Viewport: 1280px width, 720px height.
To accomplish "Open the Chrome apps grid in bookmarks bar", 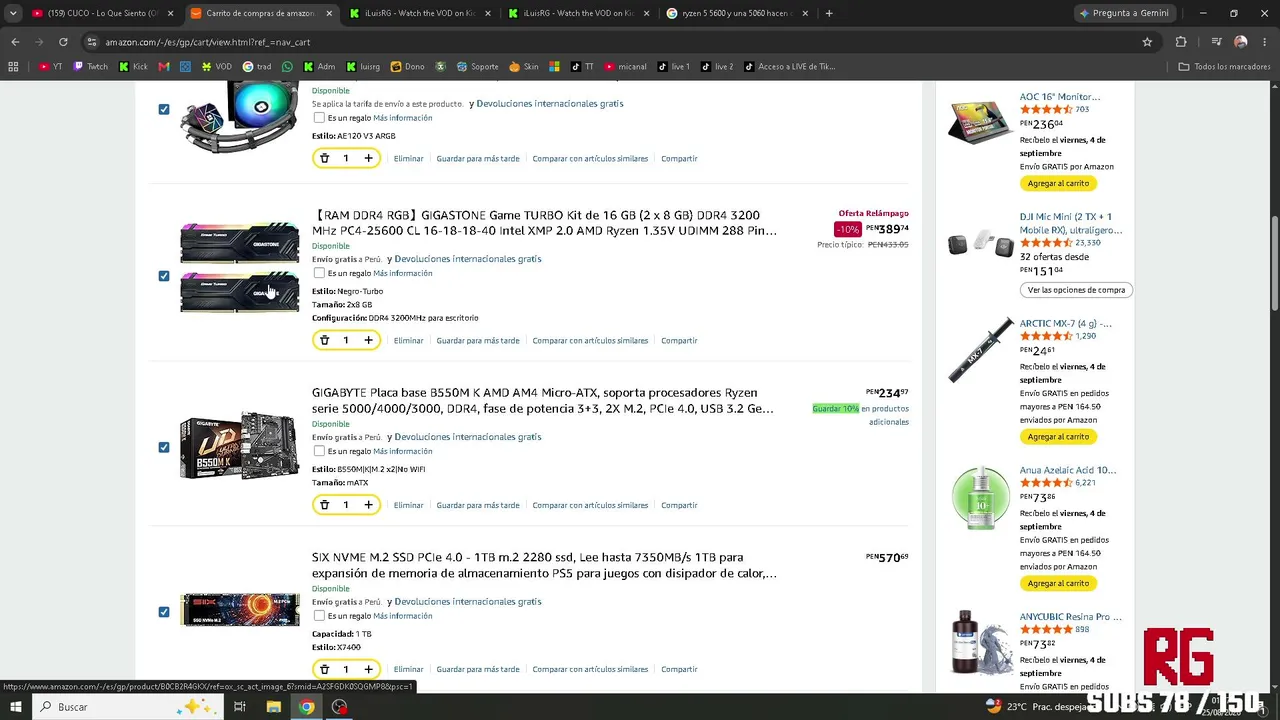I will click(x=13, y=67).
